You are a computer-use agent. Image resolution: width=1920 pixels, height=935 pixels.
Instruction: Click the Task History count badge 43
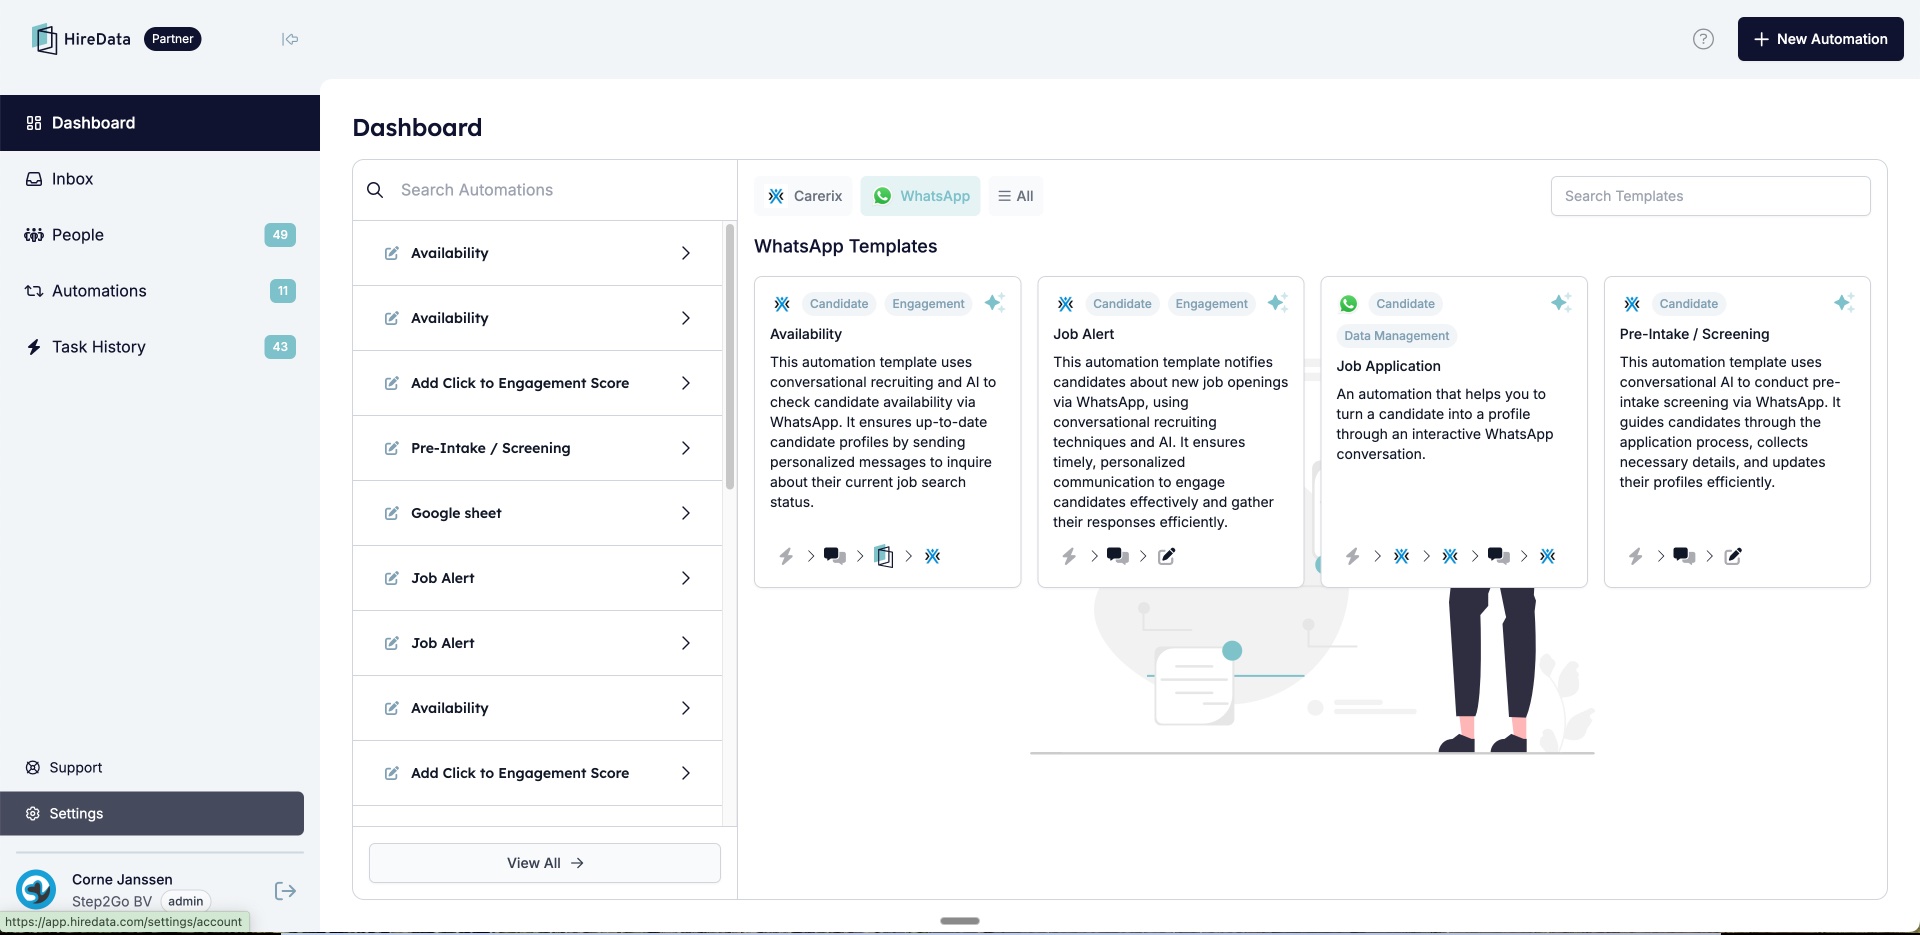point(280,347)
